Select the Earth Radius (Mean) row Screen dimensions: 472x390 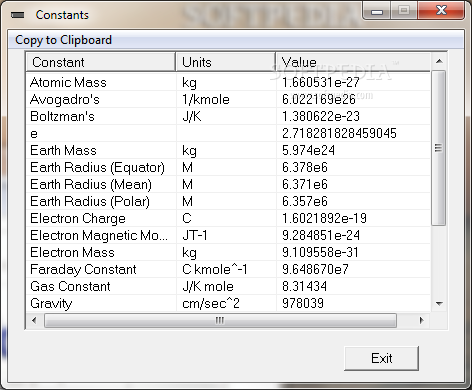point(228,184)
